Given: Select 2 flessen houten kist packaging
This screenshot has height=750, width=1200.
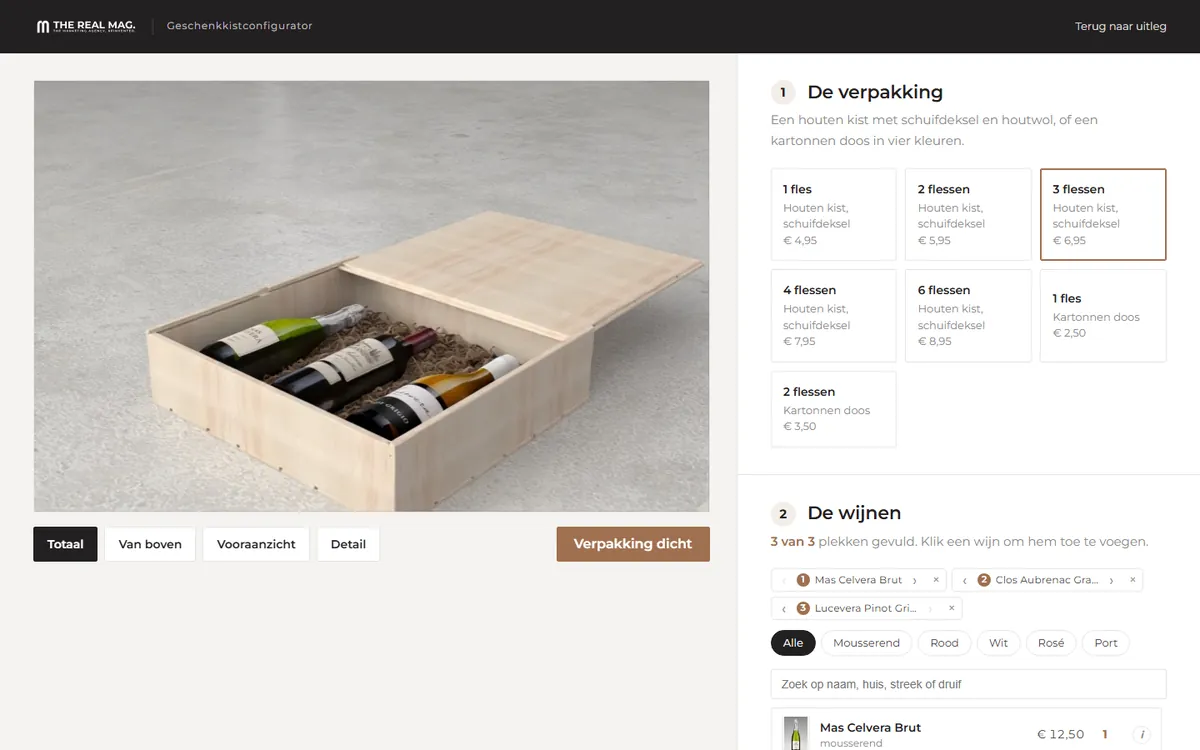Looking at the screenshot, I should tap(968, 214).
